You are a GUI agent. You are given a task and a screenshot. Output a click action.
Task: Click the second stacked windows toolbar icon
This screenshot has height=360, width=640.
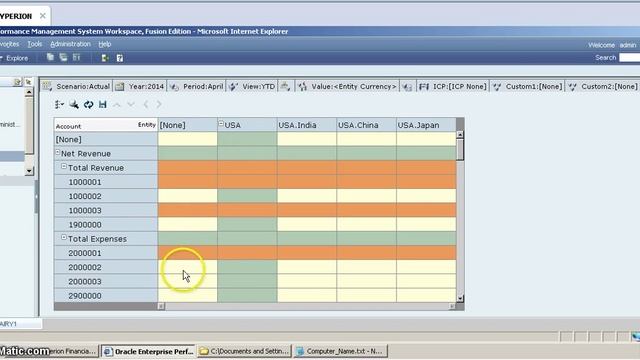[x=63, y=58]
